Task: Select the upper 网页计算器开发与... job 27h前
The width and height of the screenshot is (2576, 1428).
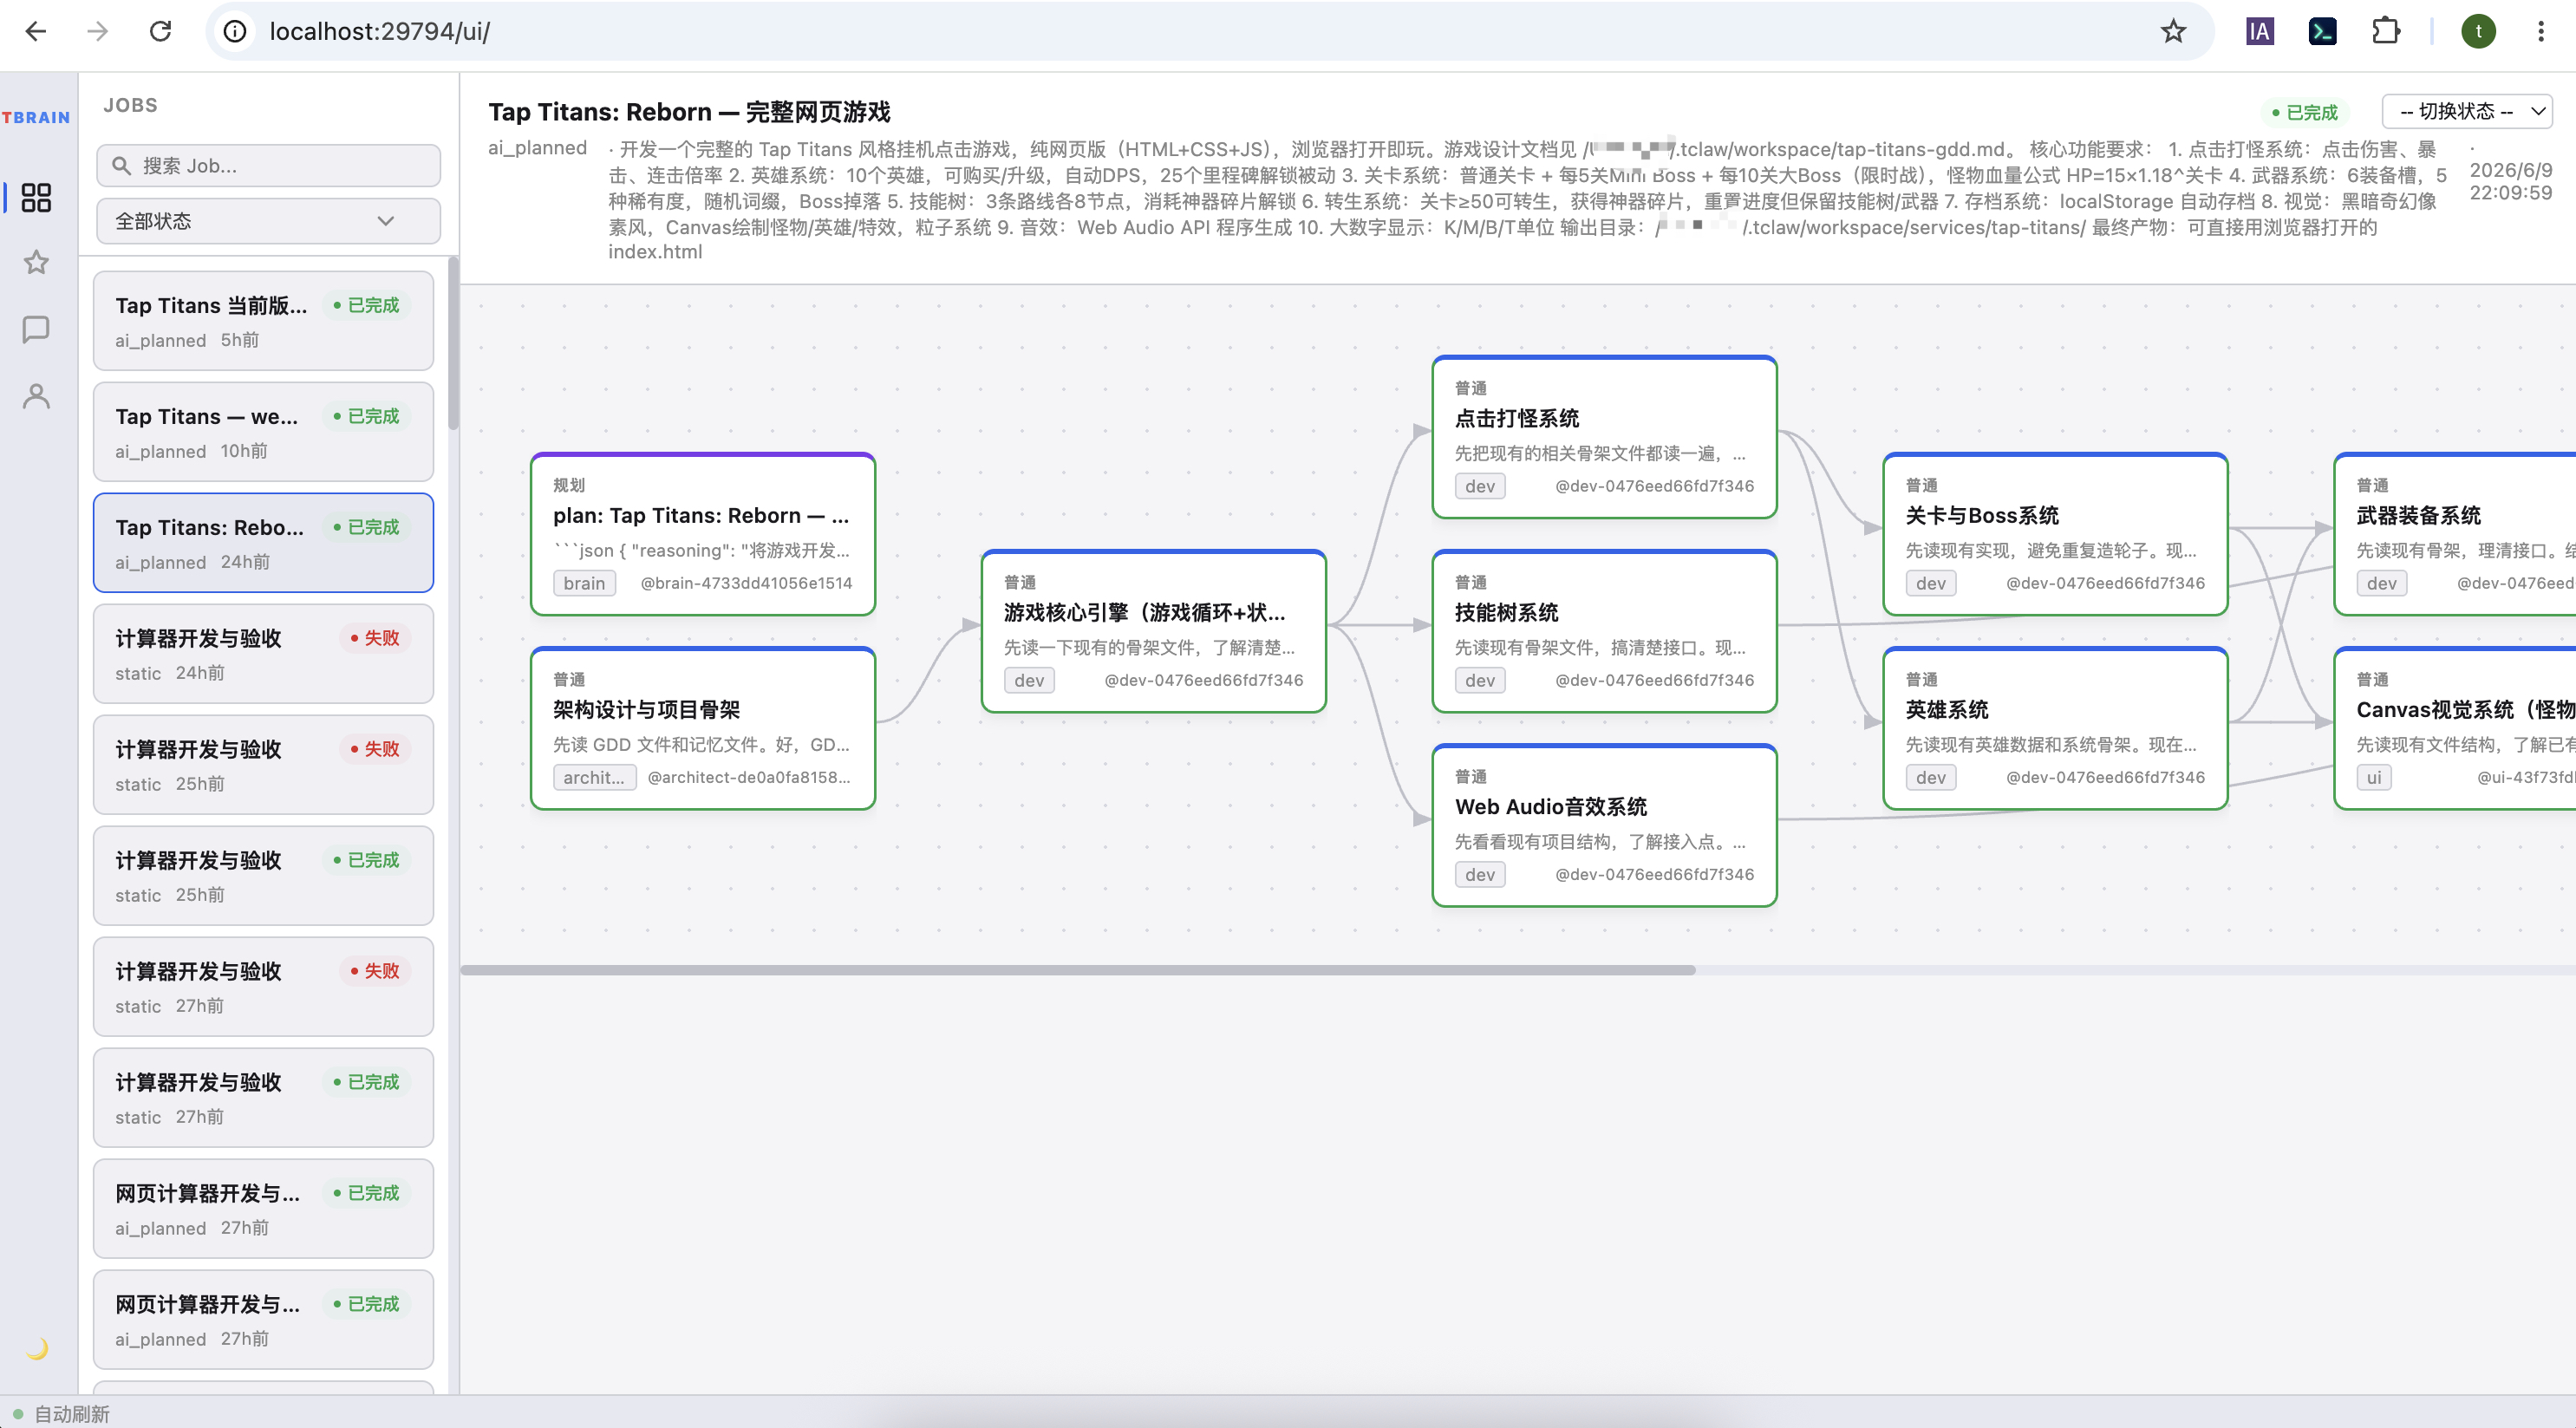Action: pos(263,1209)
